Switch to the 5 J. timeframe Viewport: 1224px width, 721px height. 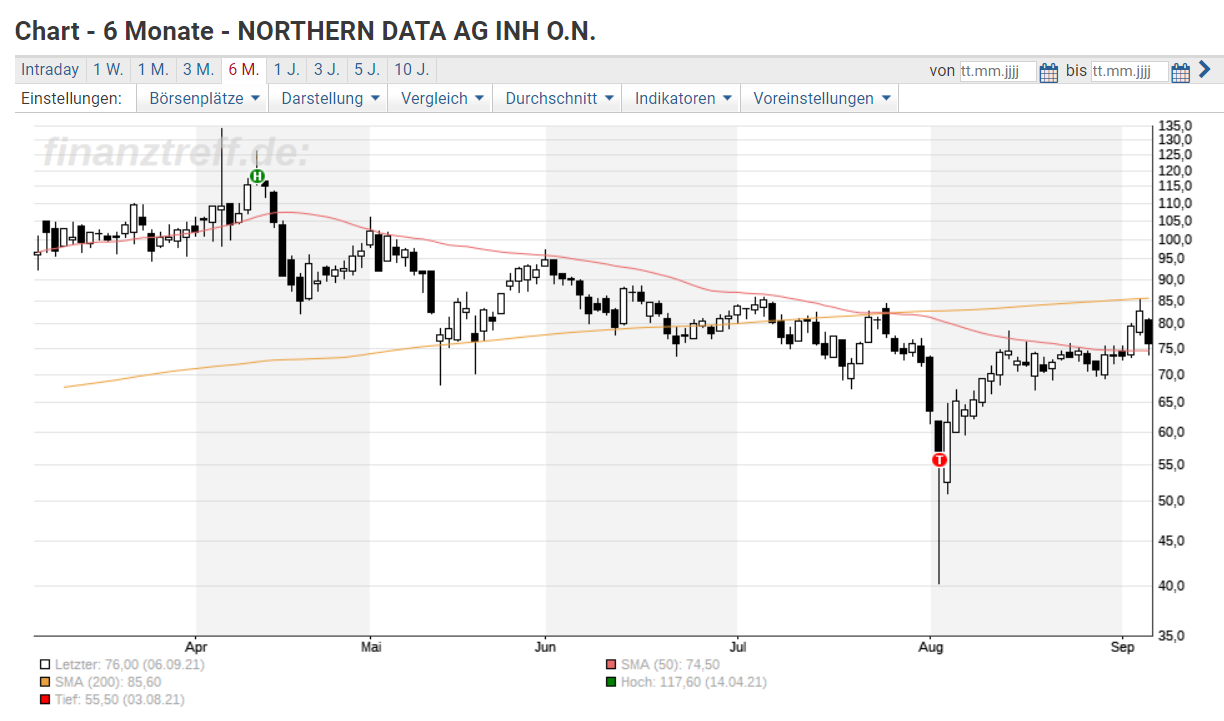366,70
